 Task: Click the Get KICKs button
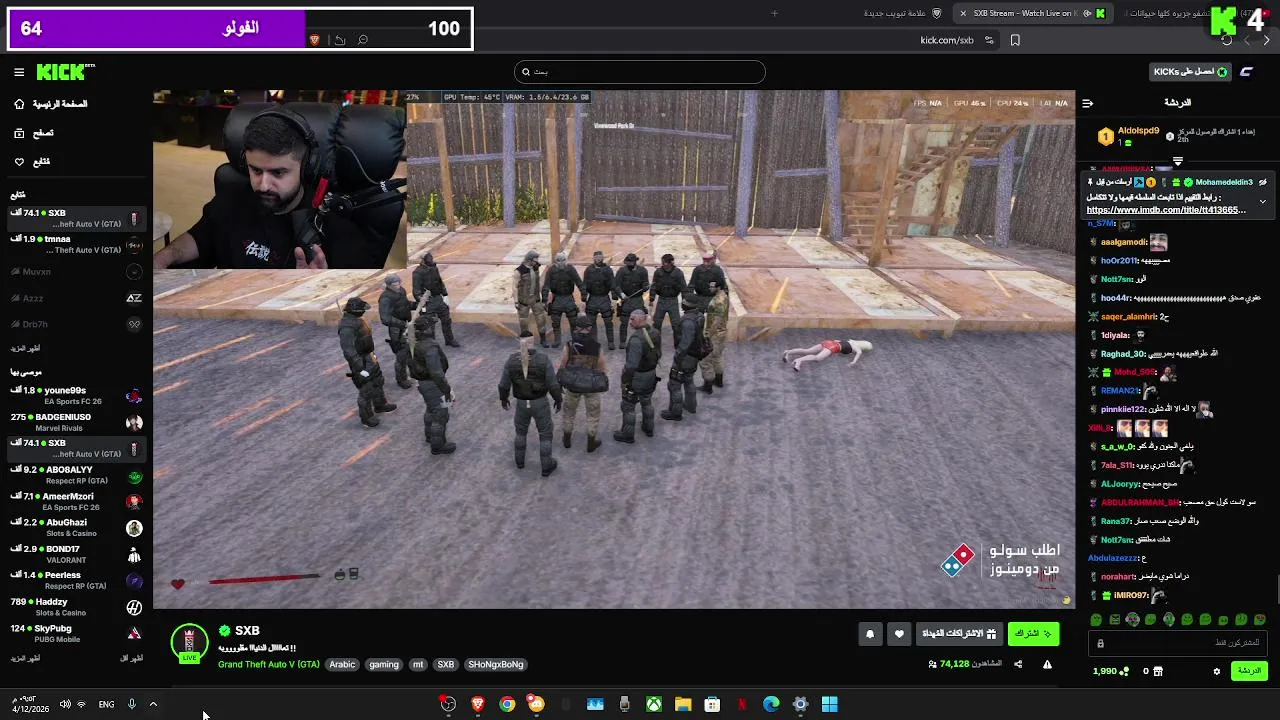click(x=1191, y=72)
